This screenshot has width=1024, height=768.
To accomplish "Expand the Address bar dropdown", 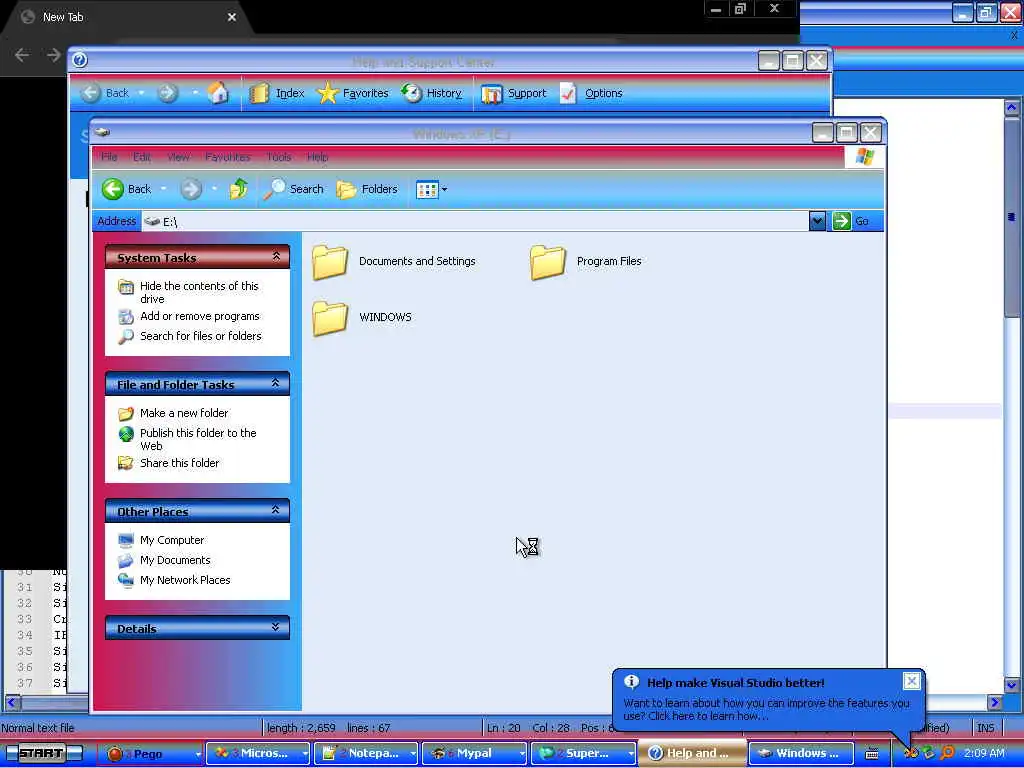I will point(817,221).
